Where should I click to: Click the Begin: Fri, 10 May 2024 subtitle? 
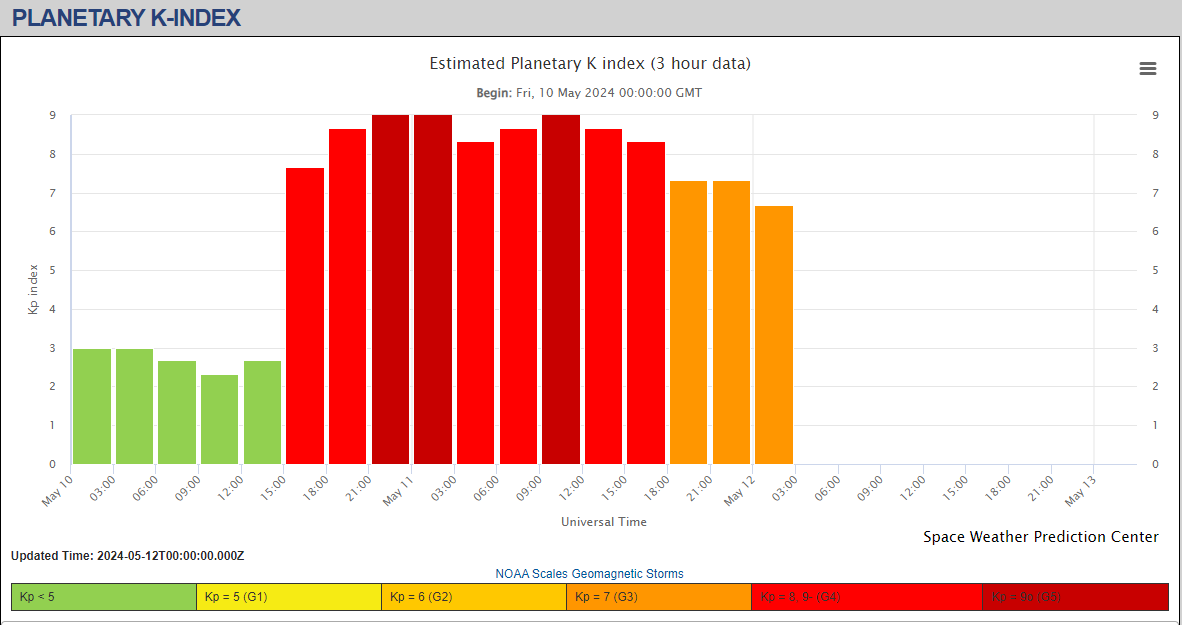pyautogui.click(x=589, y=93)
